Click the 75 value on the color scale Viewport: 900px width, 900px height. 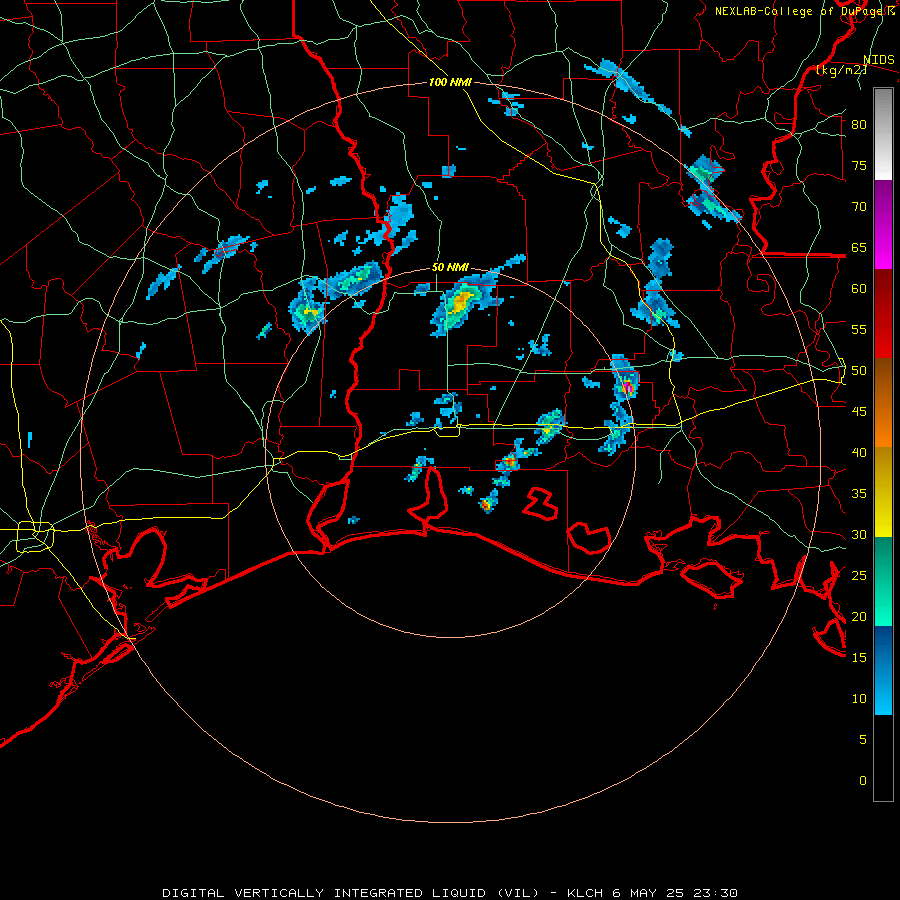tap(859, 165)
